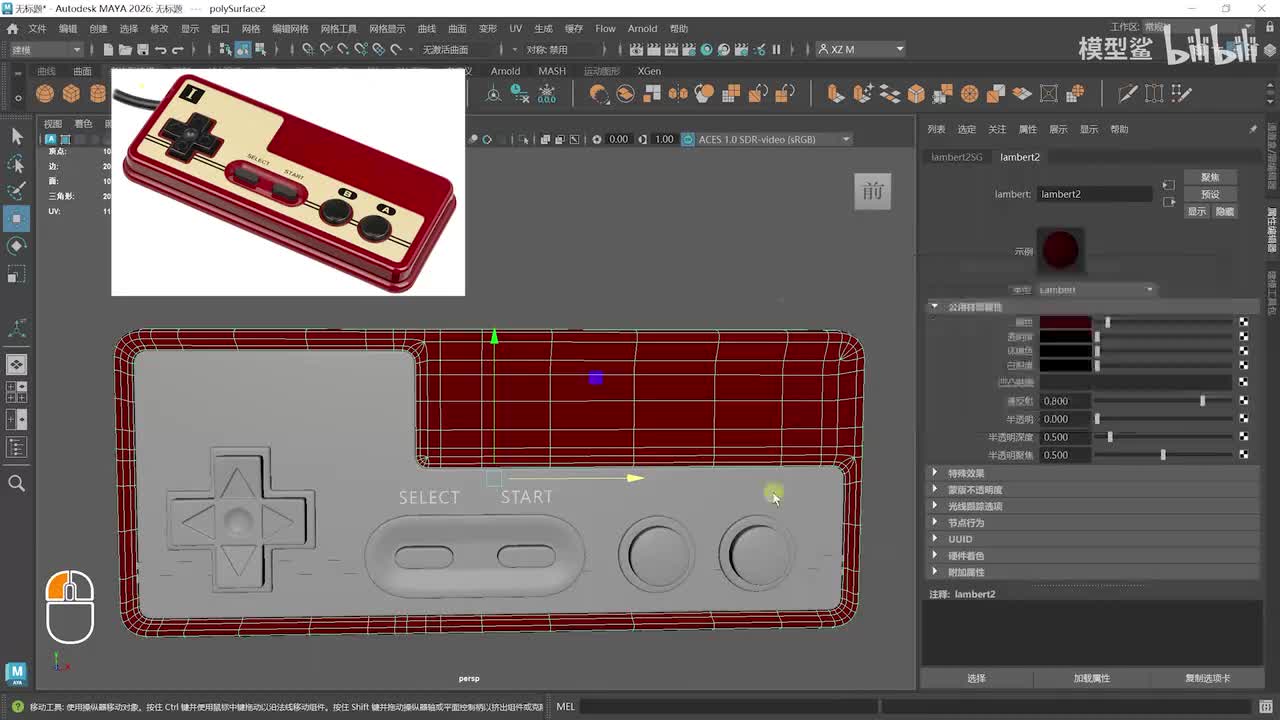
Task: Save the scene with the disk icon
Action: click(143, 49)
